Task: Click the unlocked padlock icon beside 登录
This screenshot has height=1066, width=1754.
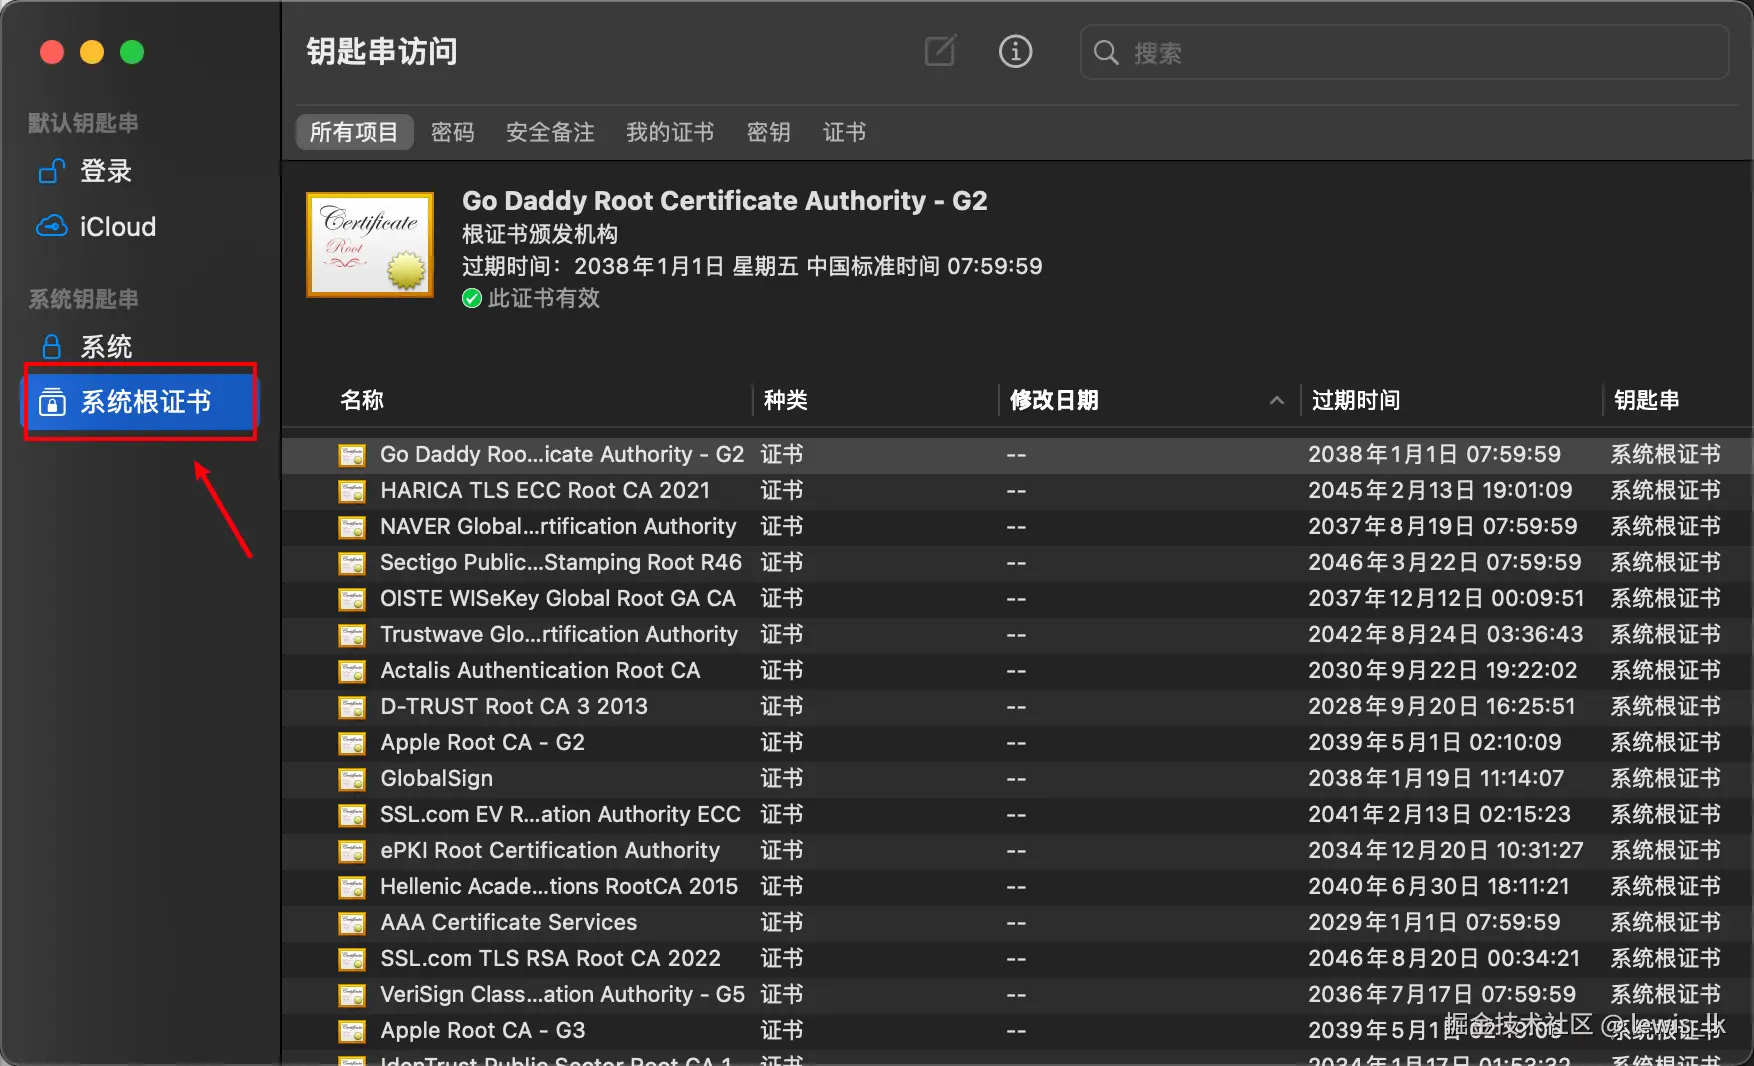Action: tap(52, 171)
